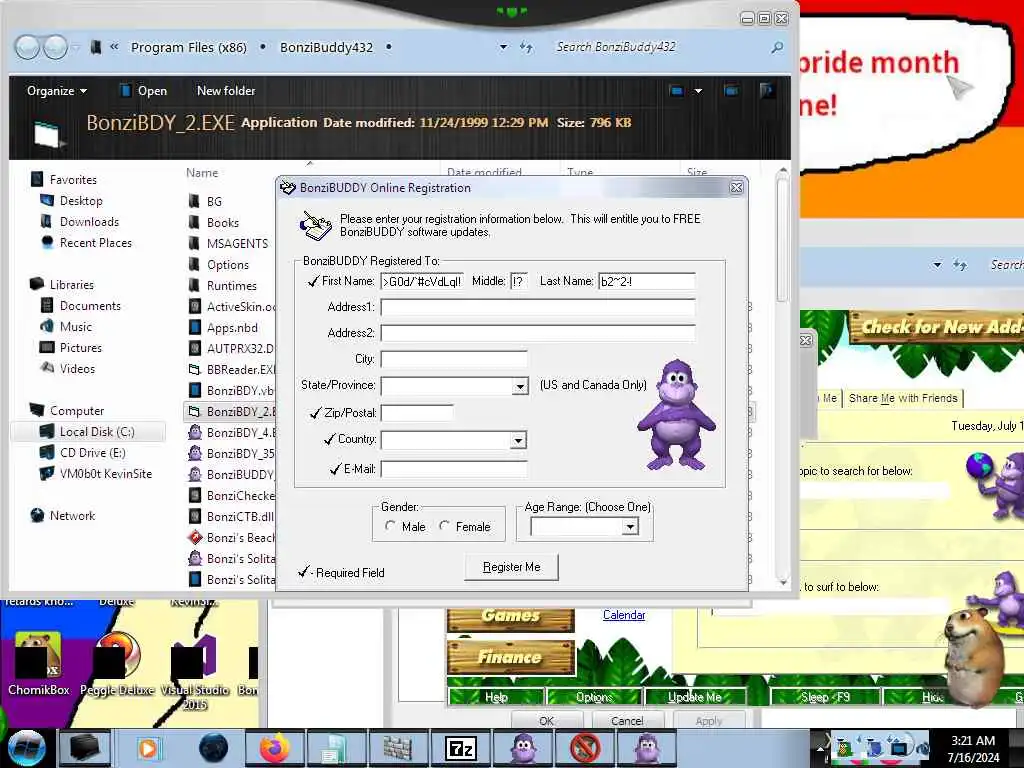
Task: Click the E-Mail input field
Action: [454, 469]
